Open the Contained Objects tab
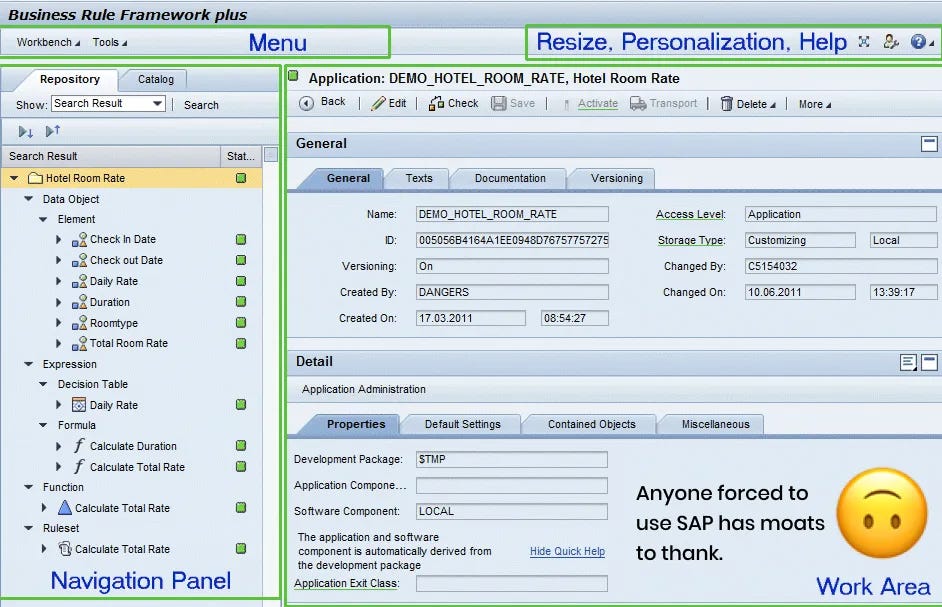 (x=591, y=424)
